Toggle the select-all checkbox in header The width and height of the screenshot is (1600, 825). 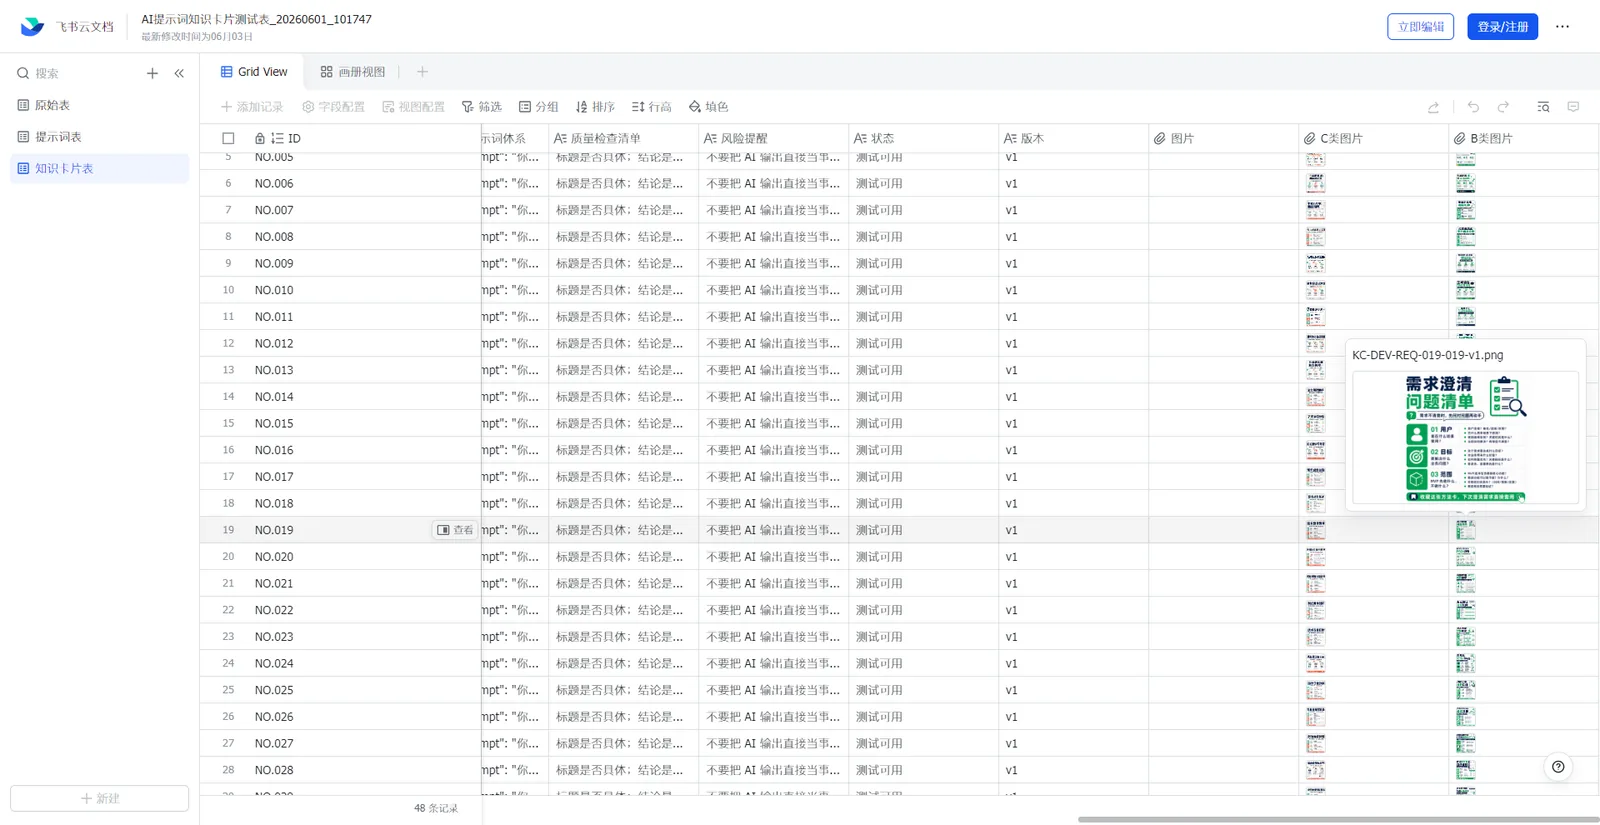point(228,139)
